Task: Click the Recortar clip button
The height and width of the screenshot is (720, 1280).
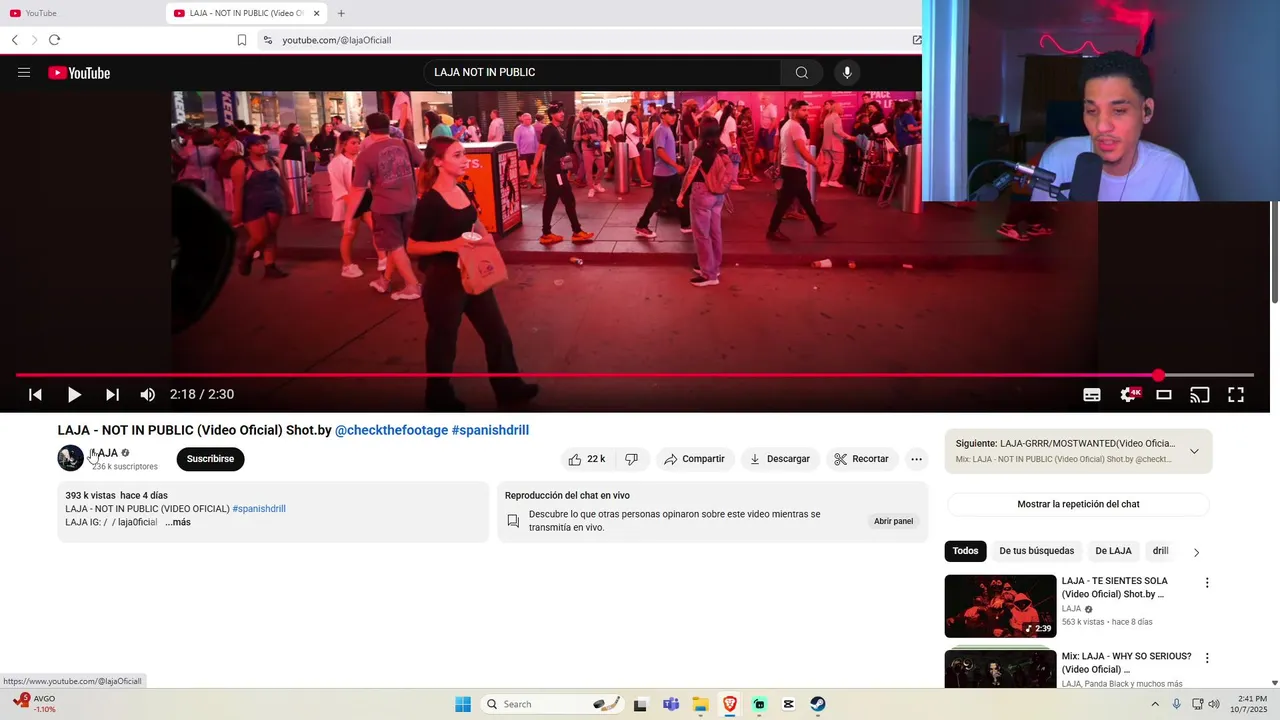Action: pos(861,459)
